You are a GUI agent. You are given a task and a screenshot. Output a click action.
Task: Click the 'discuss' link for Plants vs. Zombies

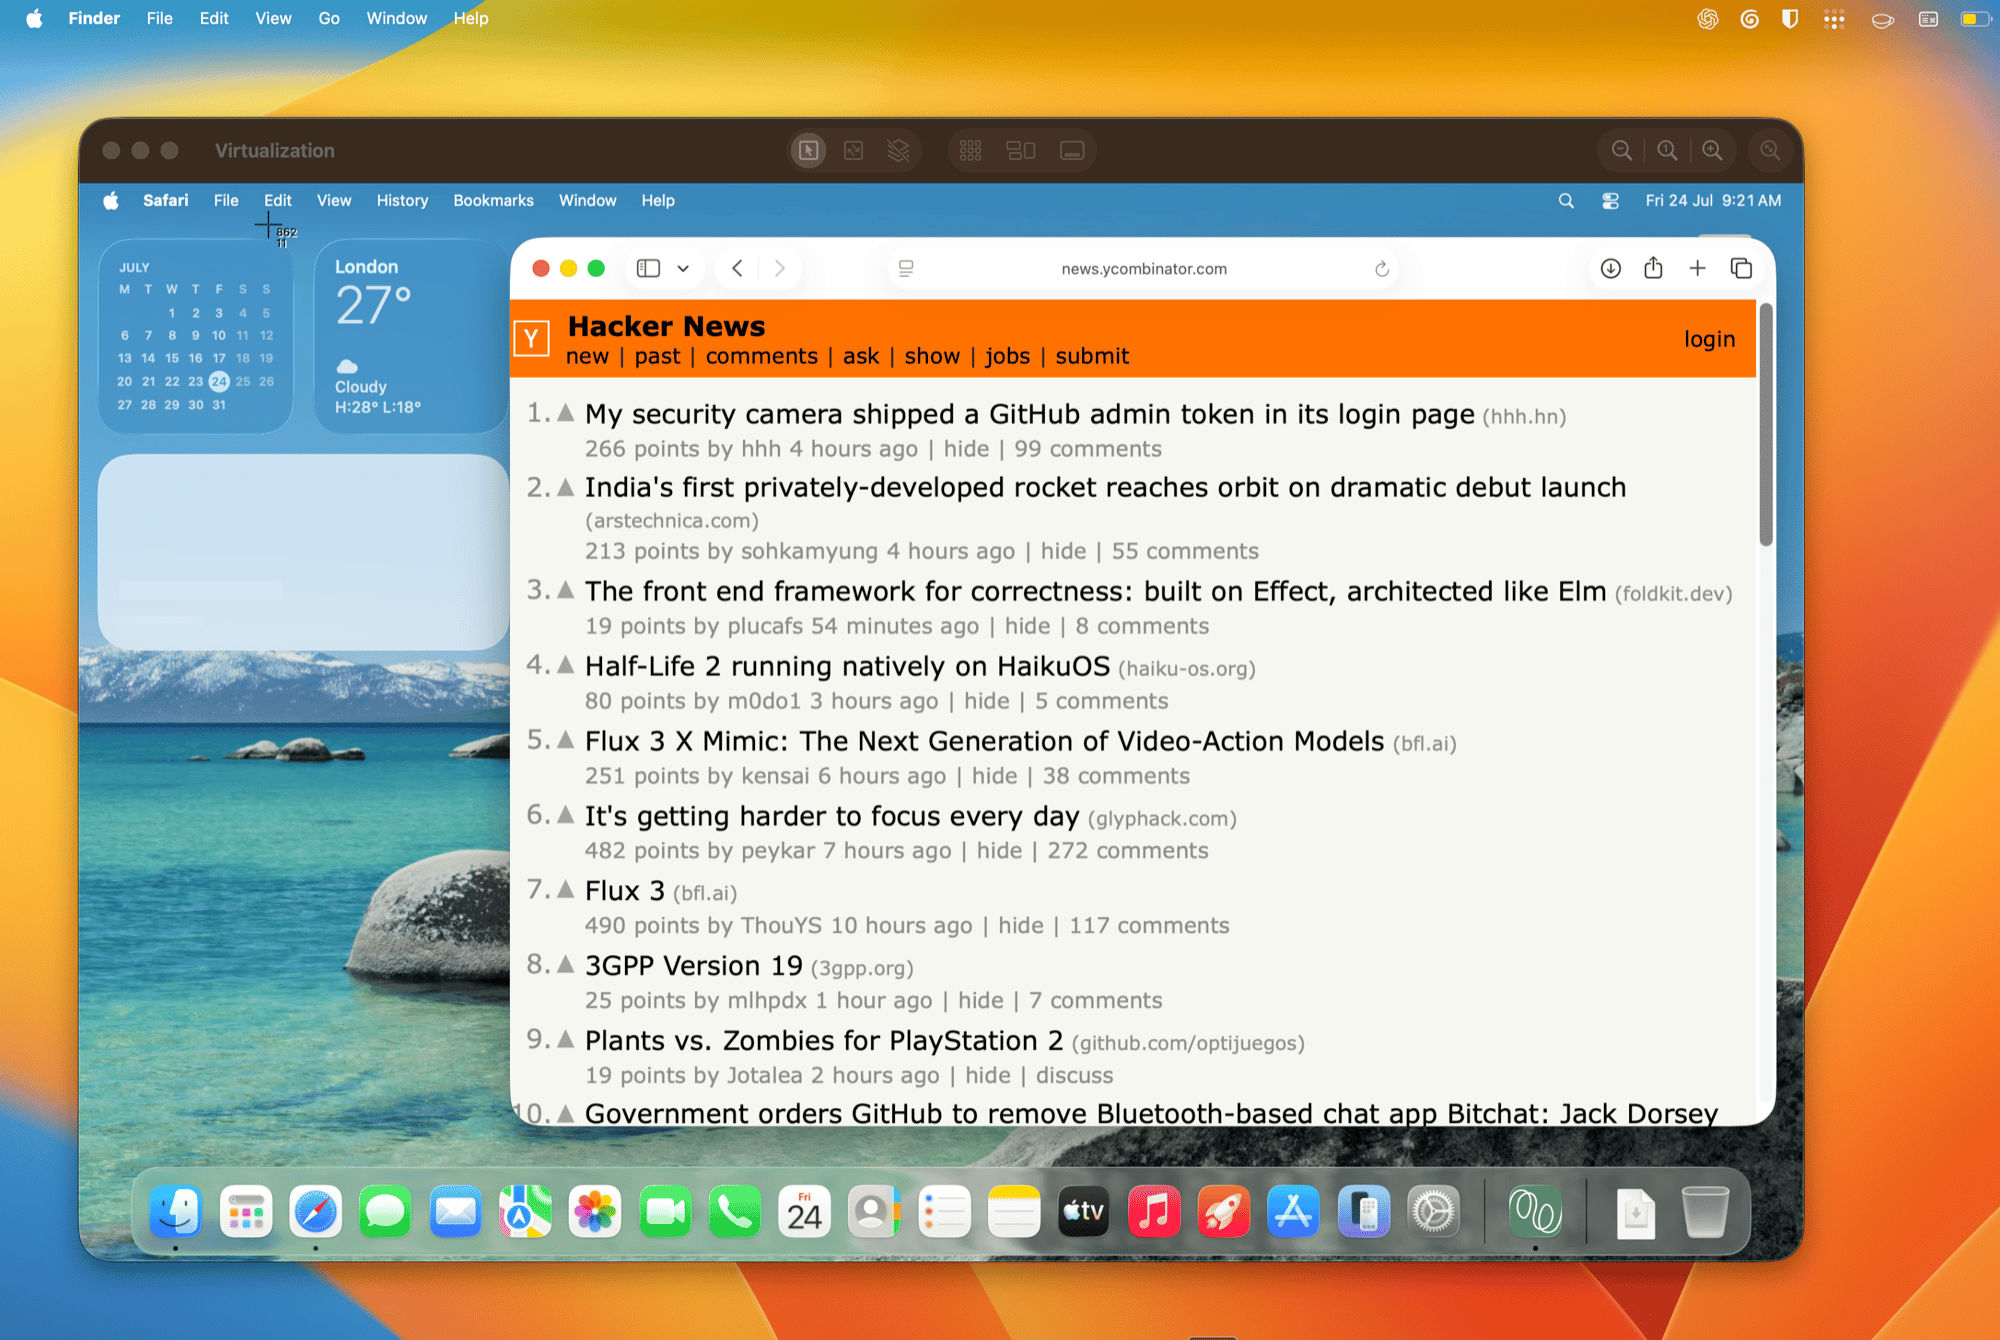(x=1074, y=1075)
